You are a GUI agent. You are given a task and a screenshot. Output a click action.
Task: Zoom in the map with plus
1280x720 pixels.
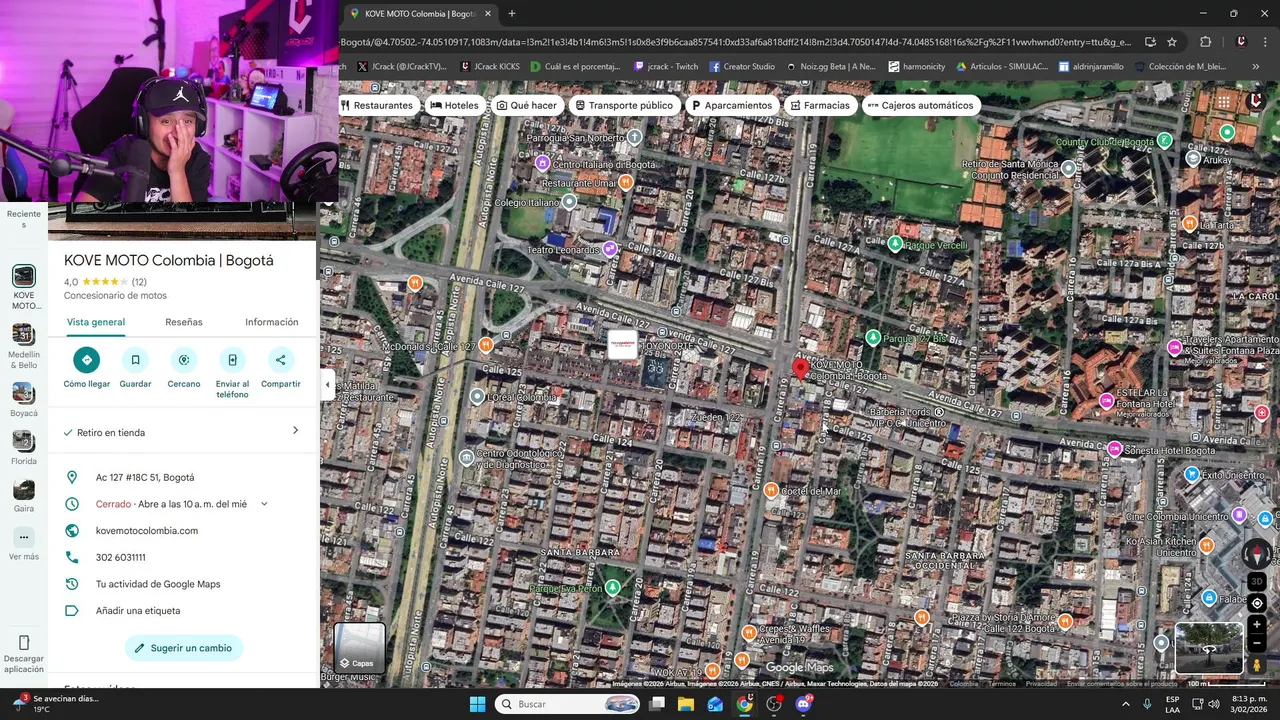click(1257, 624)
